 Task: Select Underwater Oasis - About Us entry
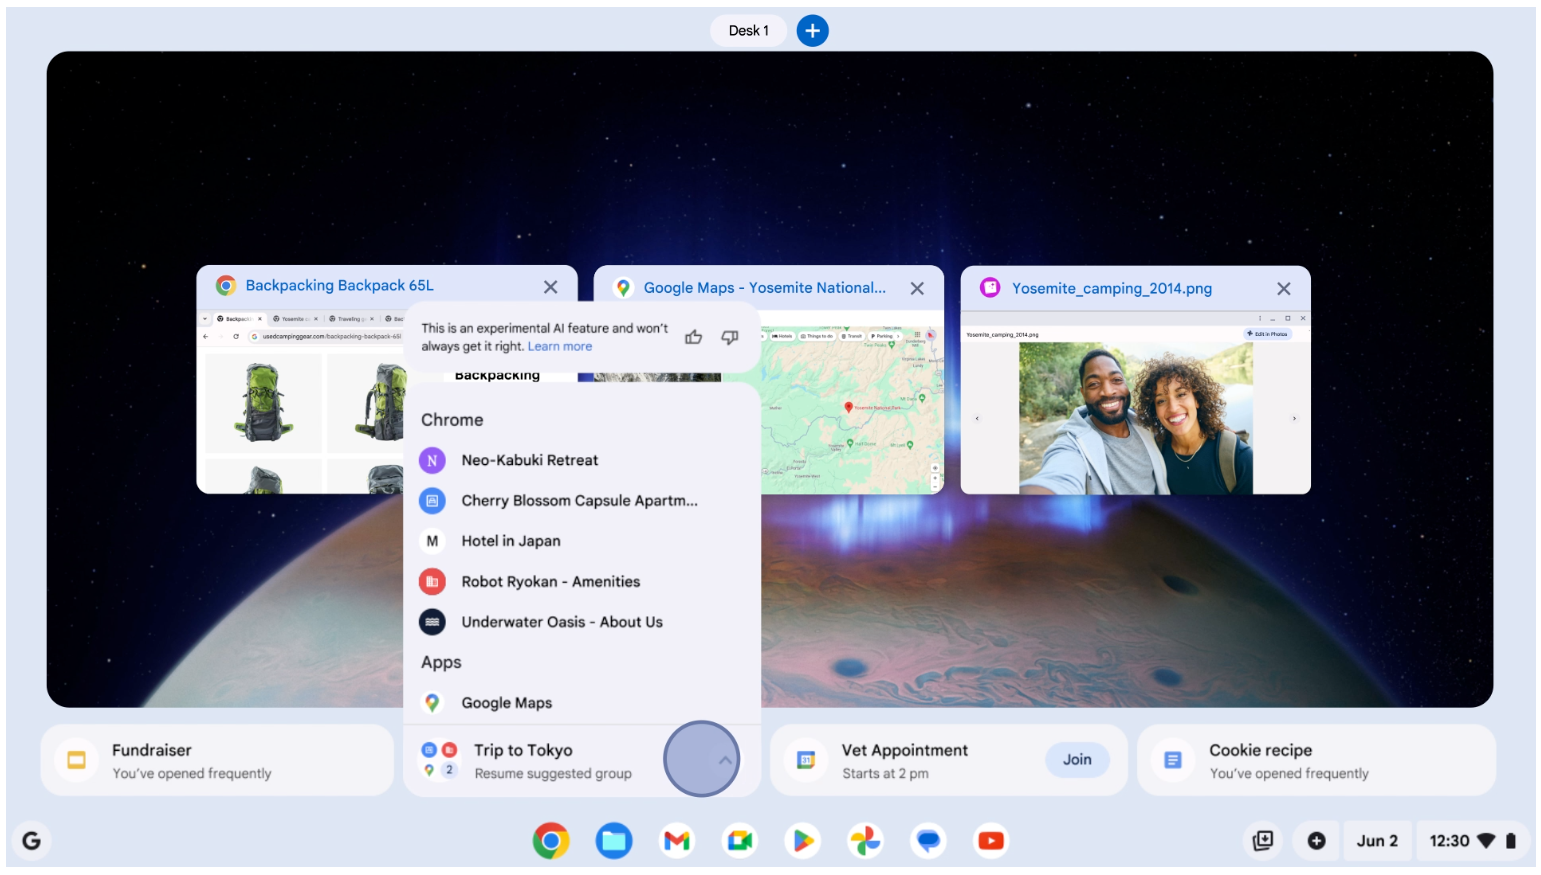coord(561,622)
